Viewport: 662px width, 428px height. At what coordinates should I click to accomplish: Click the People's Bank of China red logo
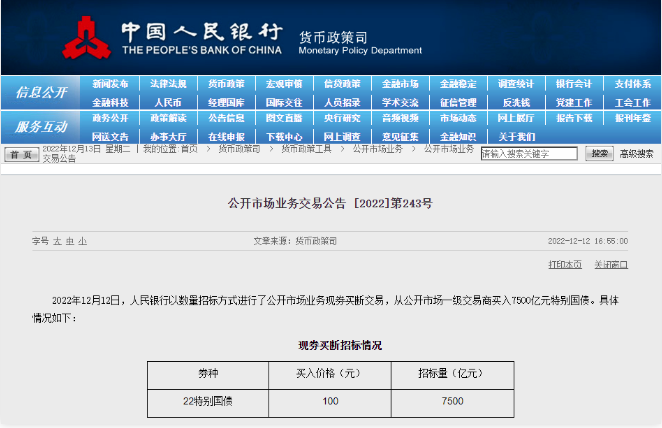87,38
